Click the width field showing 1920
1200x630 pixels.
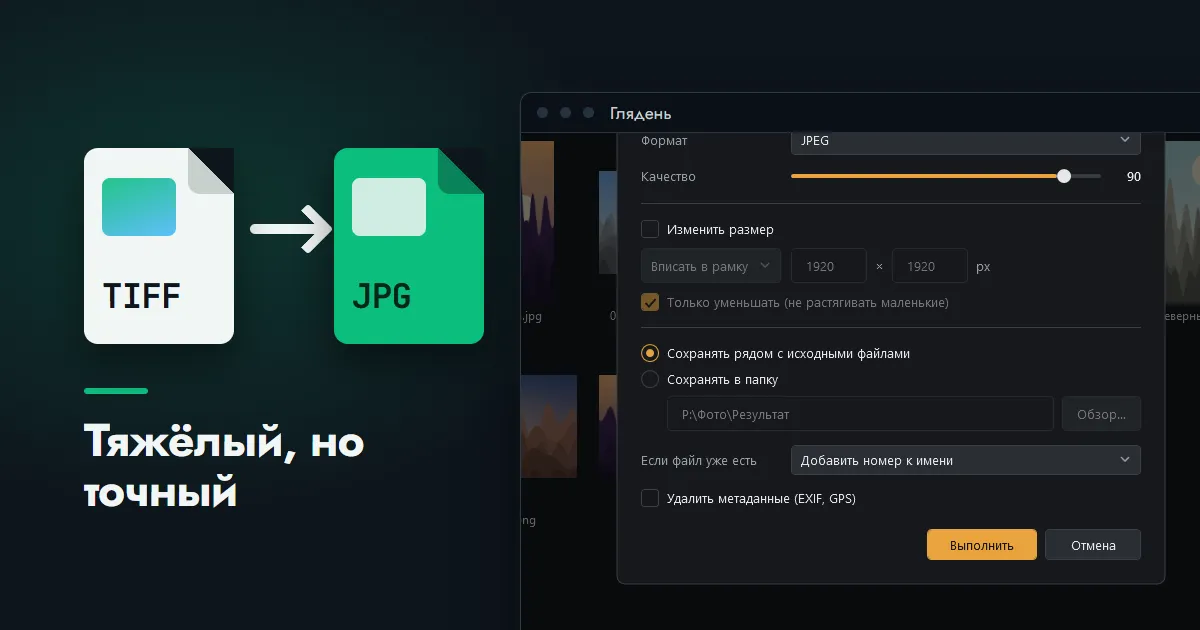point(829,266)
